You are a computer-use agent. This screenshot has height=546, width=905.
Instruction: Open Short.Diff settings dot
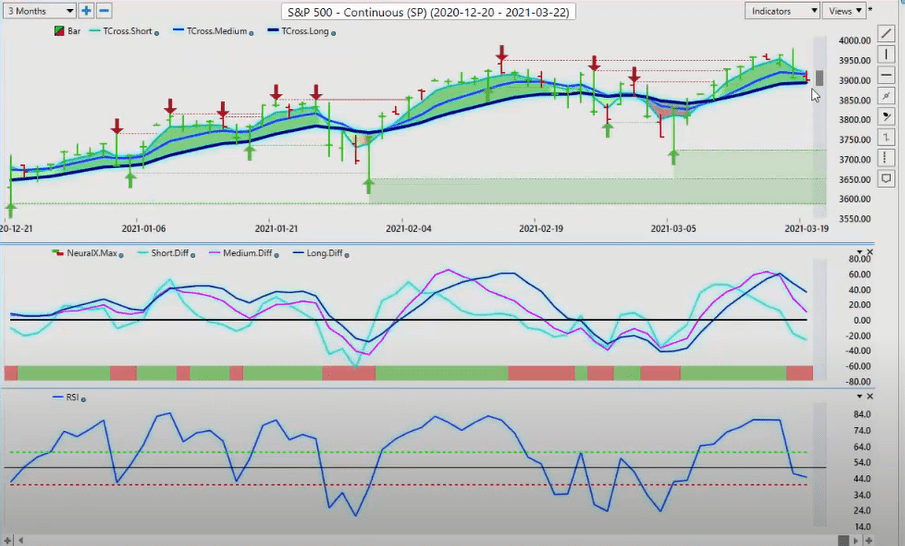pyautogui.click(x=193, y=255)
